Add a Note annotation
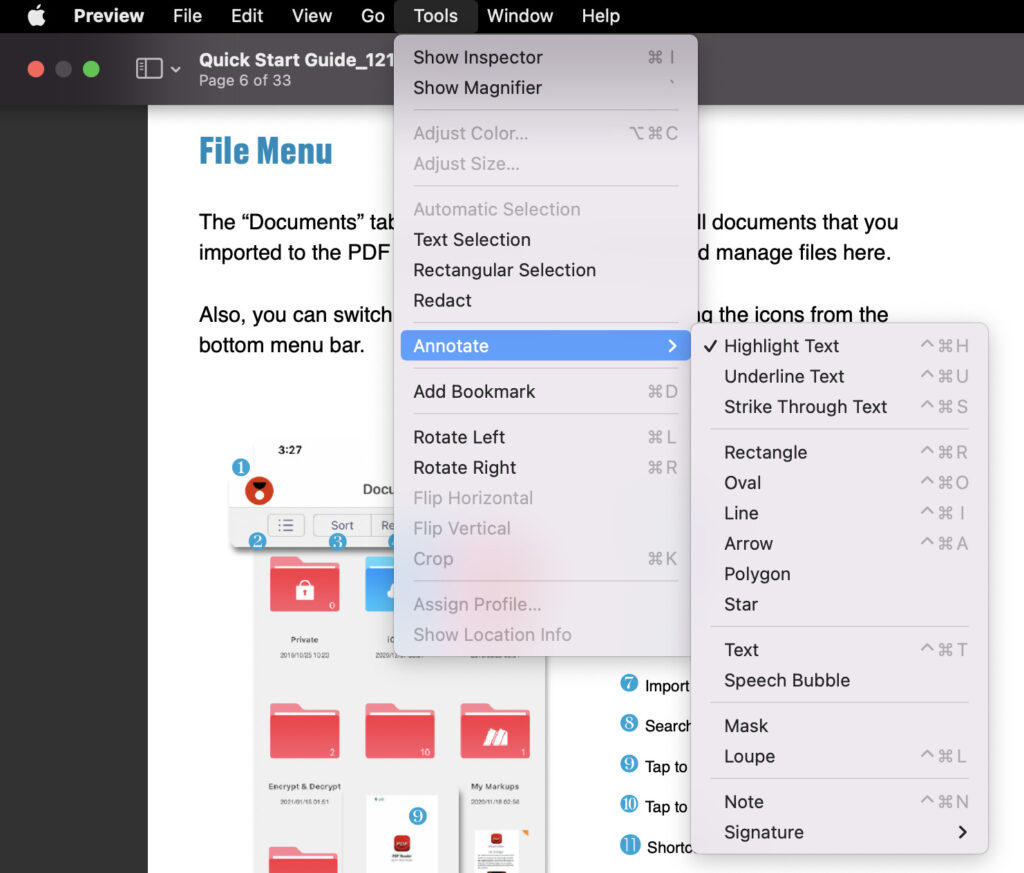 839,802
